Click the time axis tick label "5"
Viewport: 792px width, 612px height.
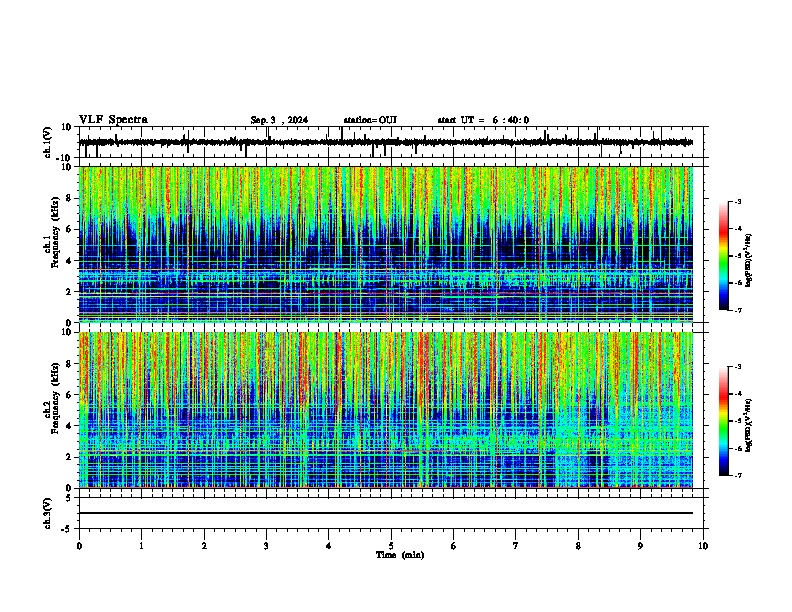click(x=391, y=546)
